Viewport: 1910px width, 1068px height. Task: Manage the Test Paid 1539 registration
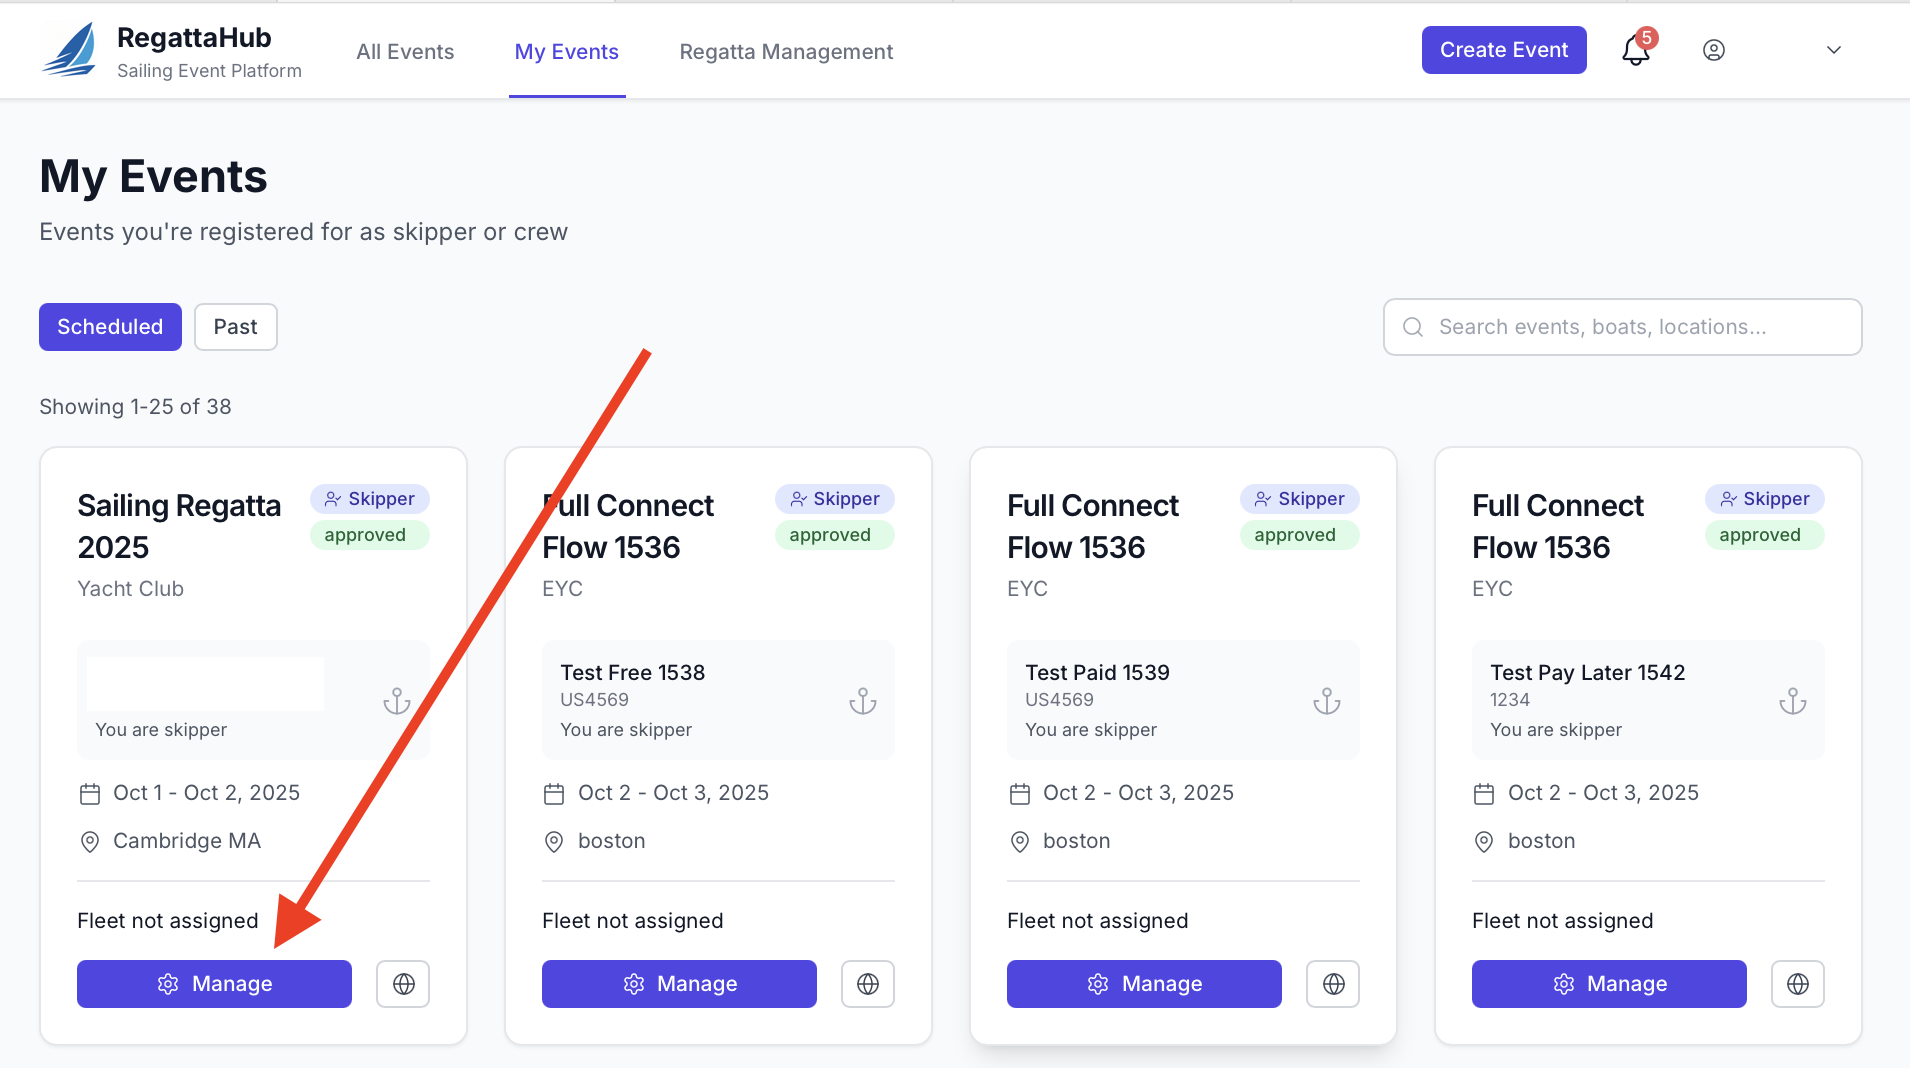click(1143, 983)
